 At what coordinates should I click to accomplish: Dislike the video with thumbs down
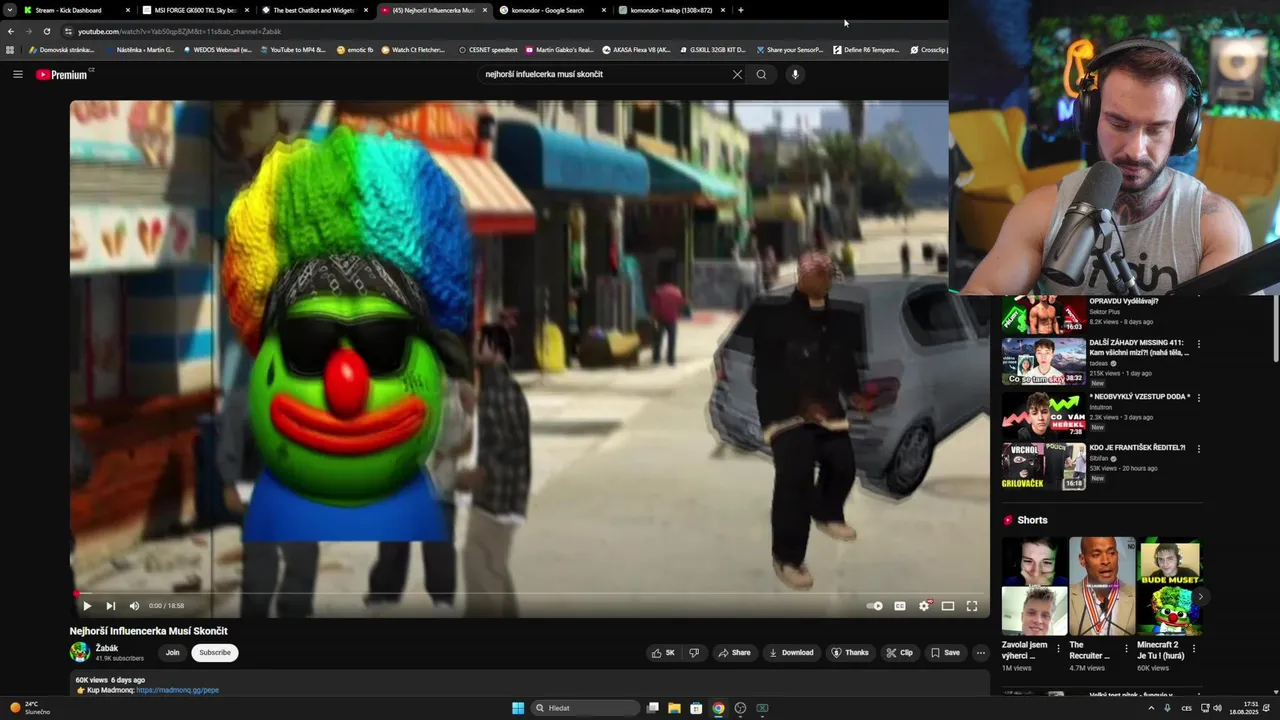694,652
